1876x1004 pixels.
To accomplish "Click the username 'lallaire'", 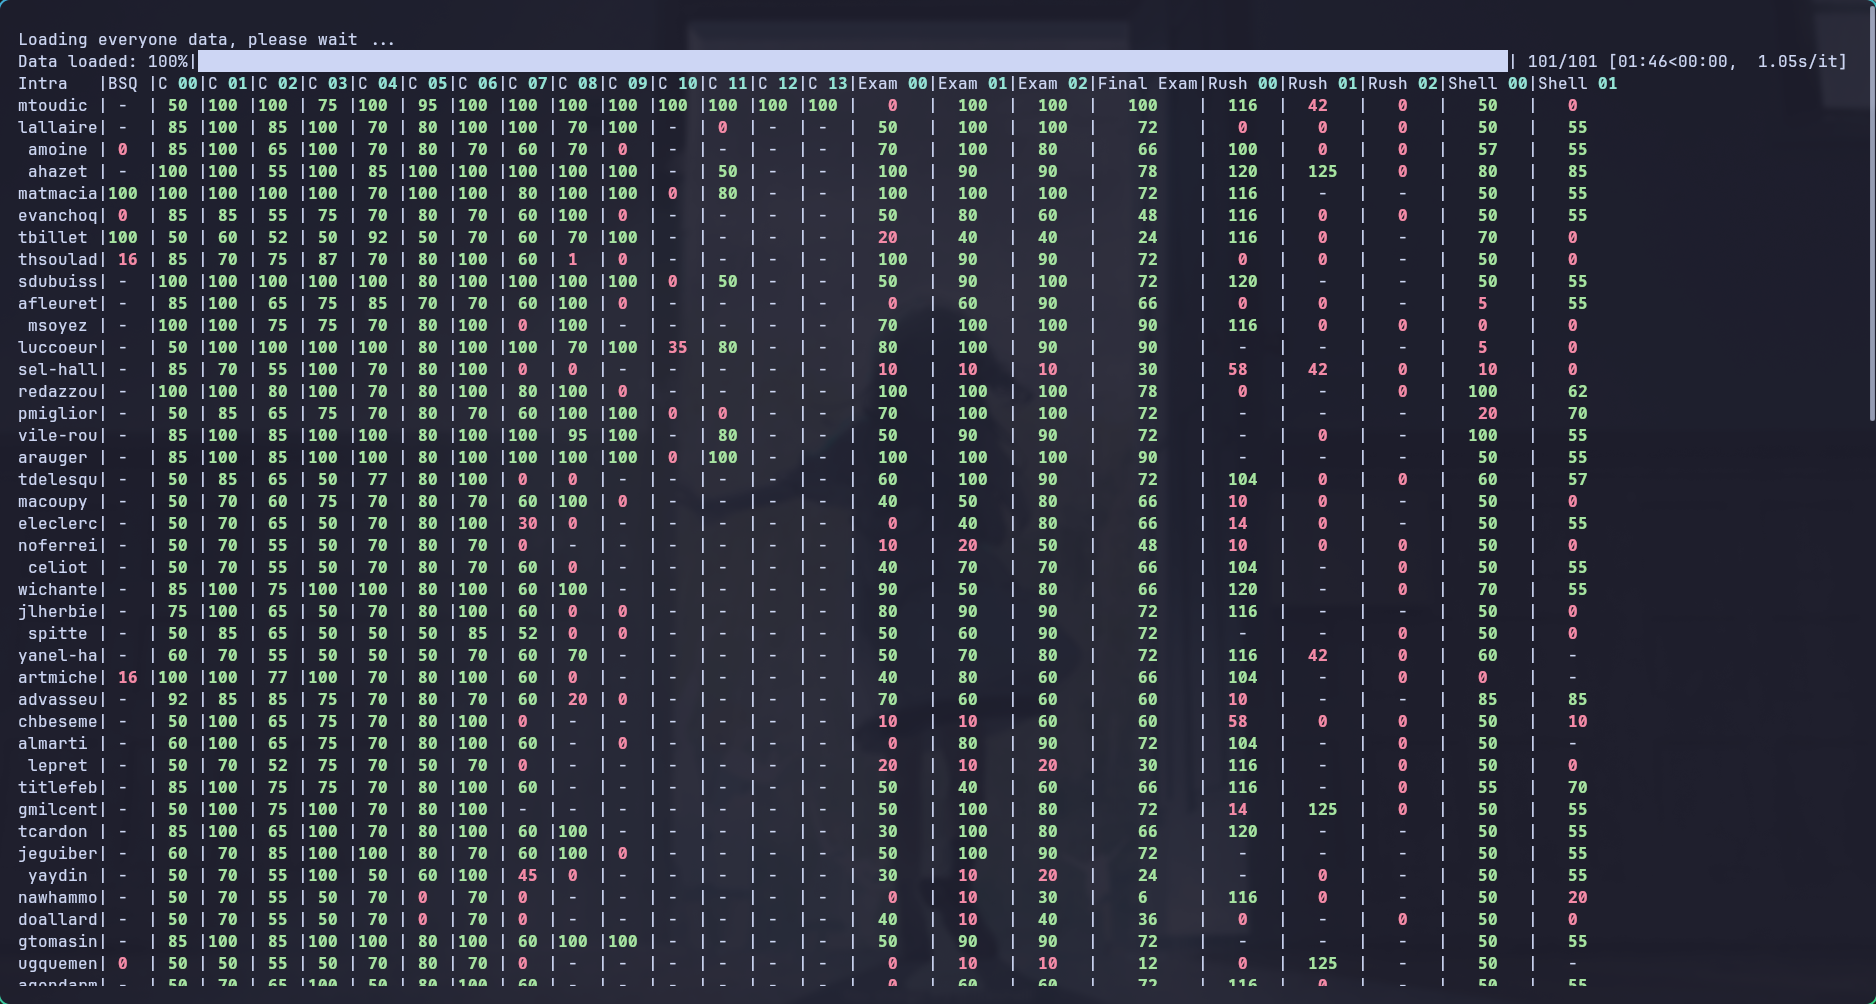I will (58, 127).
